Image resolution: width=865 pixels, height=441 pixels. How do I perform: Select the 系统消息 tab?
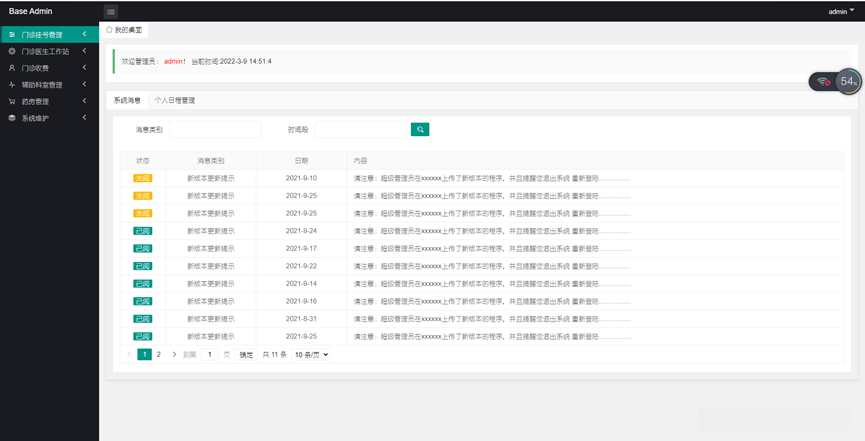pos(127,100)
